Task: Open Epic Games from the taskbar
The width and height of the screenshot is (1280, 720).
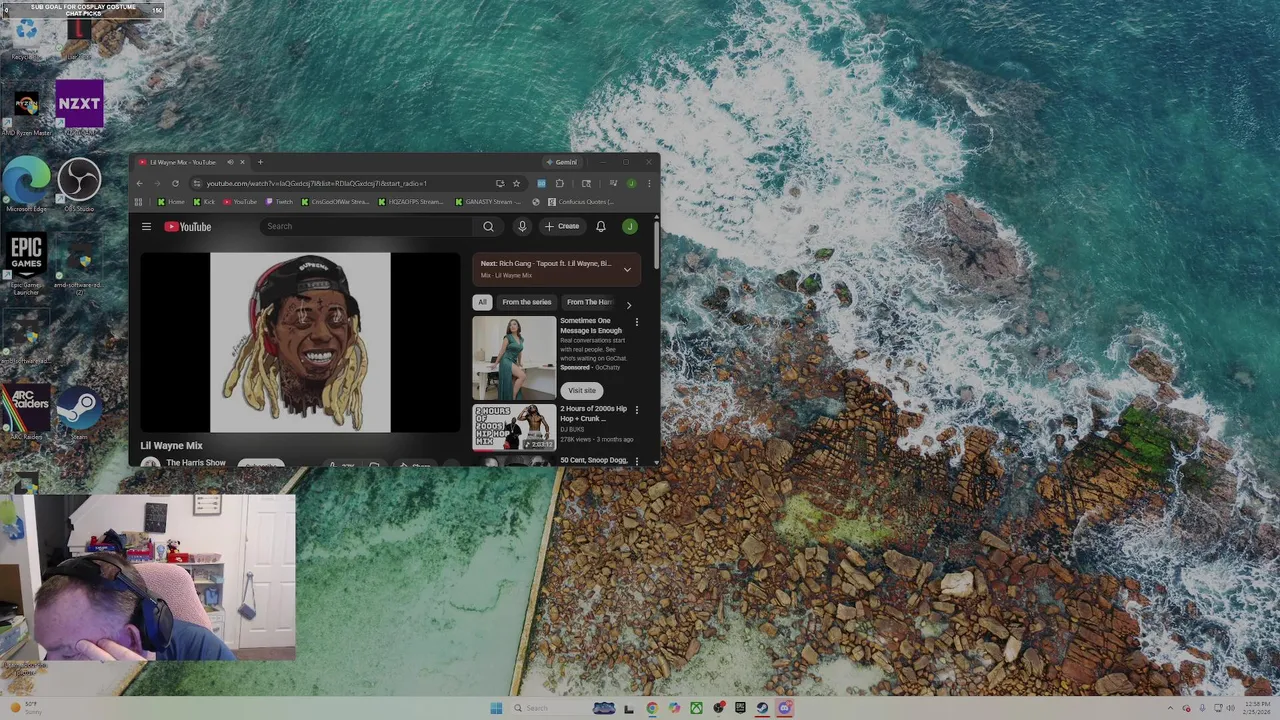Action: [740, 708]
